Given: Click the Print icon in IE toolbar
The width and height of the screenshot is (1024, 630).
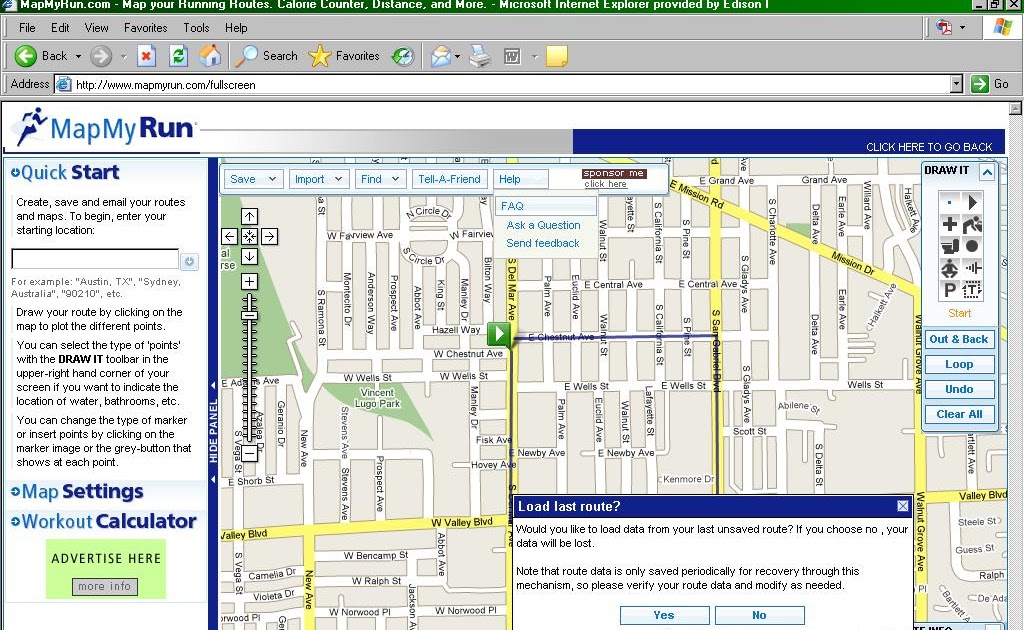Looking at the screenshot, I should pyautogui.click(x=480, y=56).
